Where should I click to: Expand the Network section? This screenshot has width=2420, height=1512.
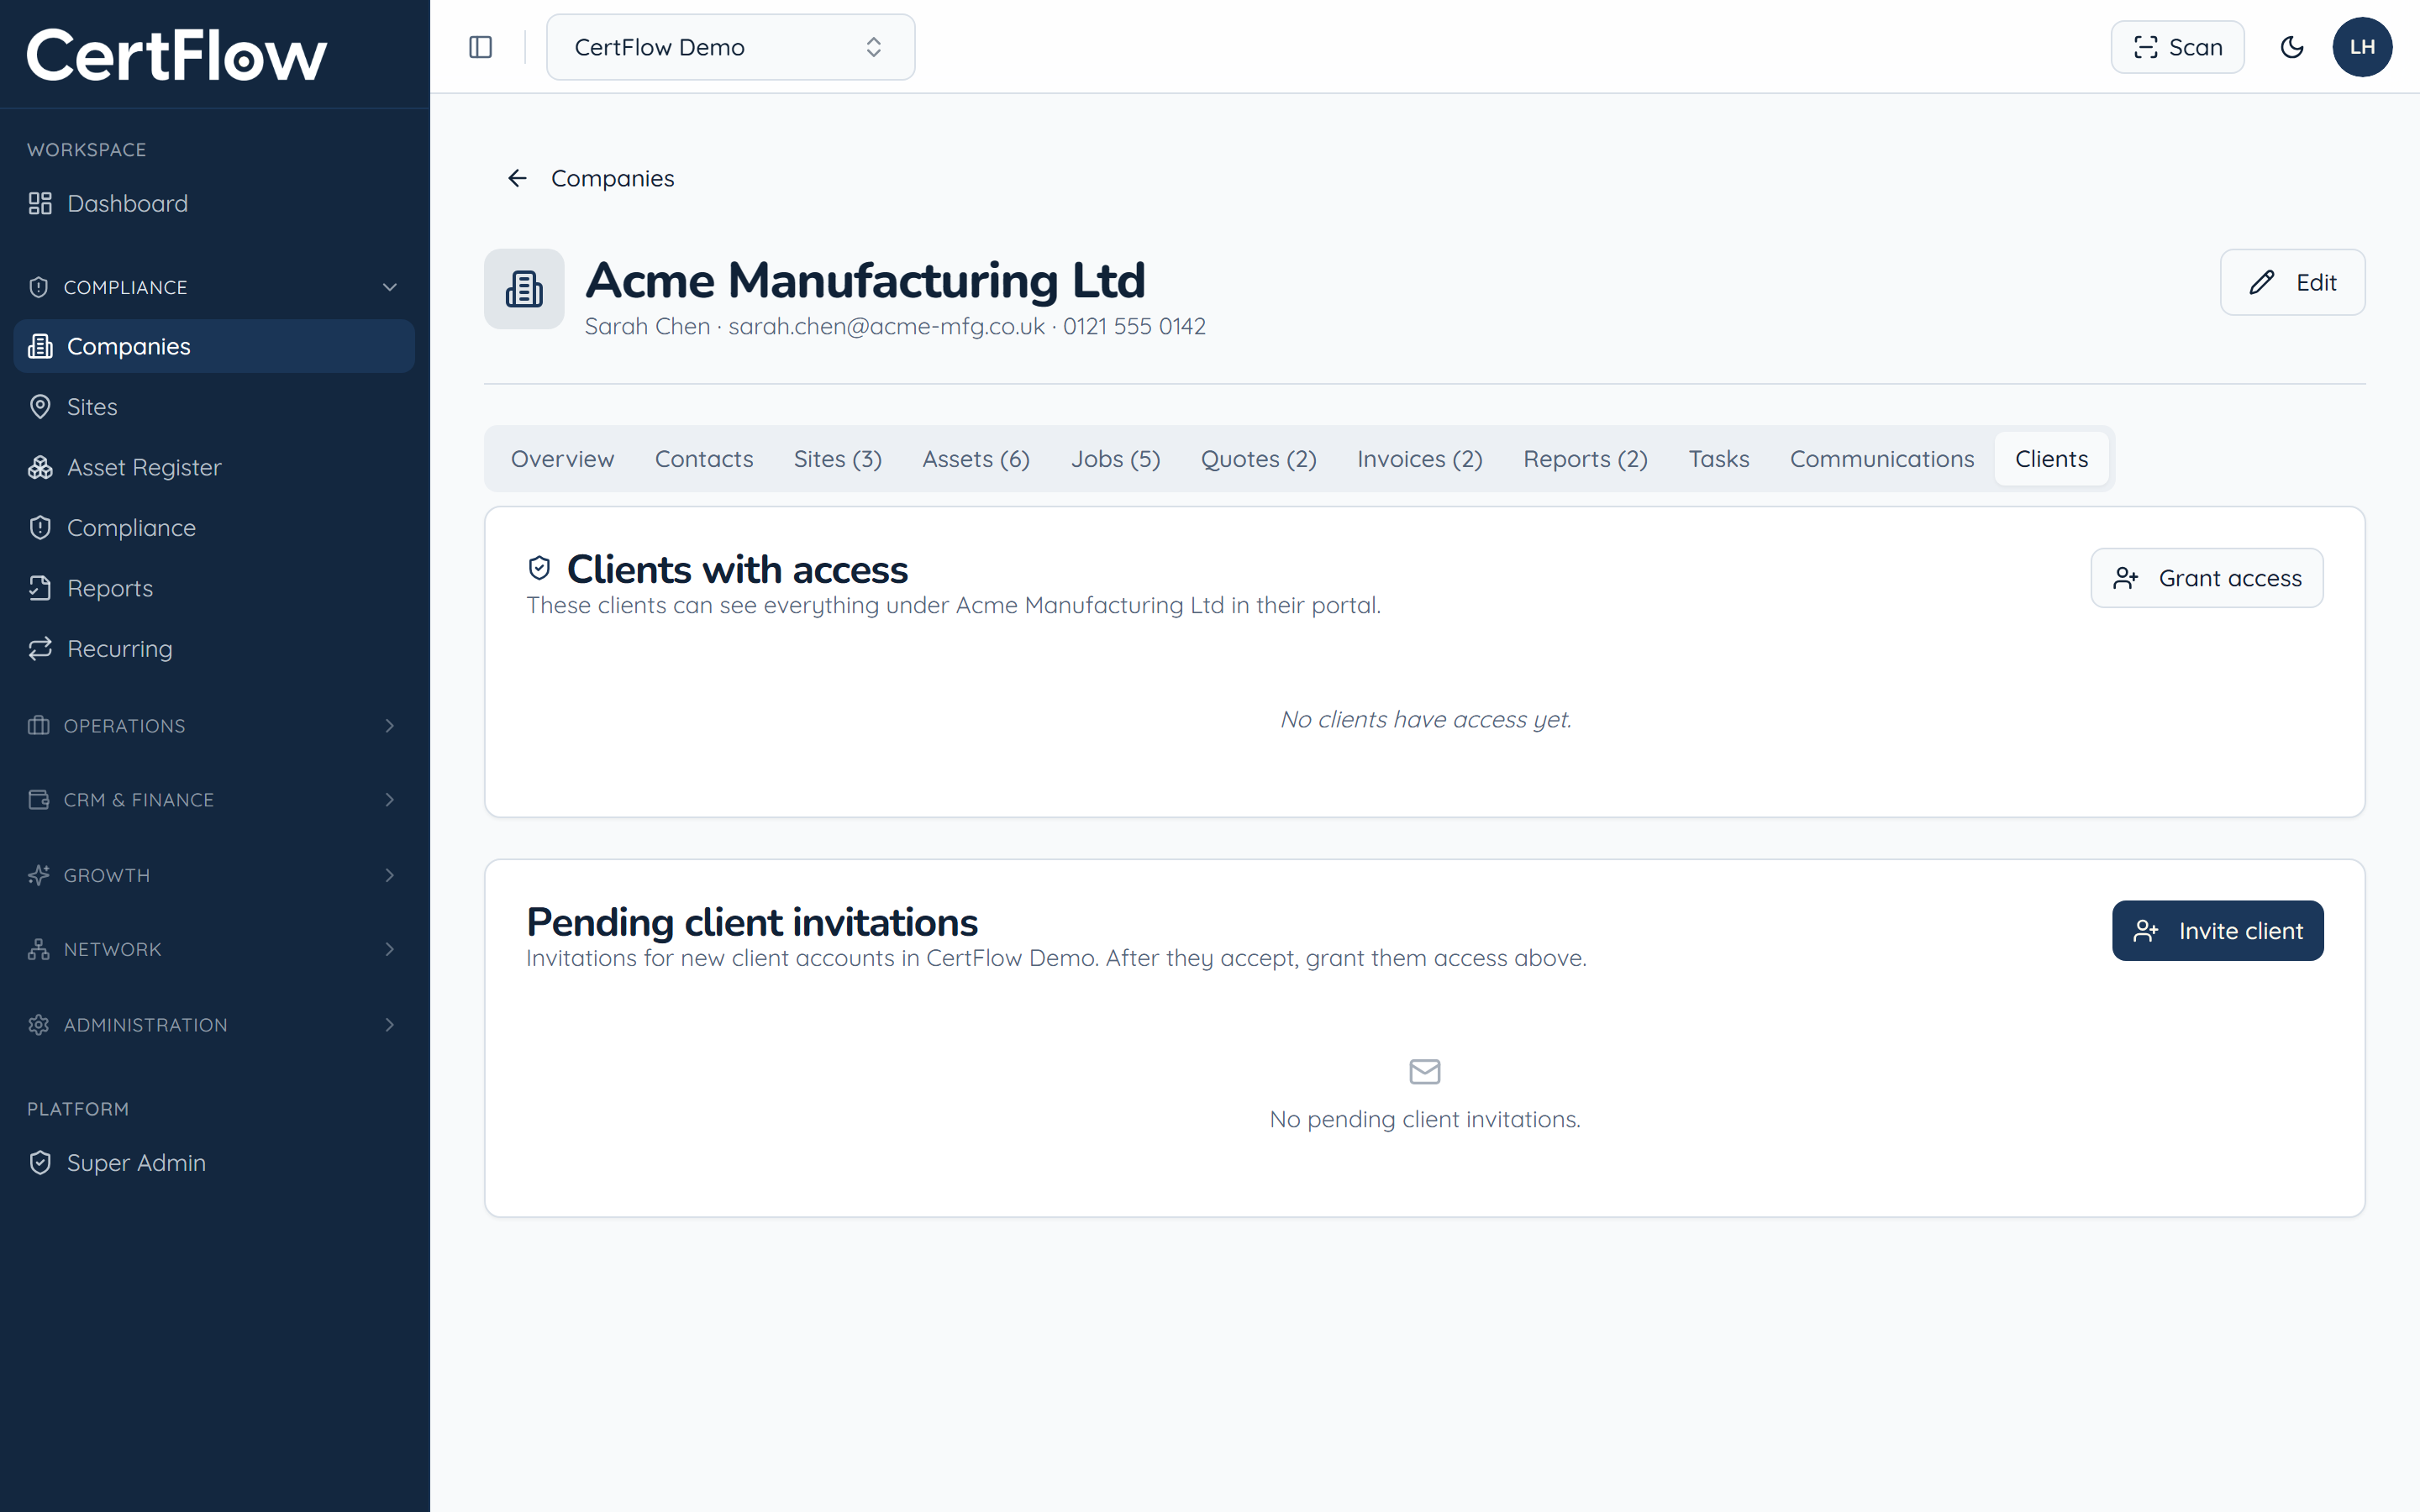pos(214,949)
